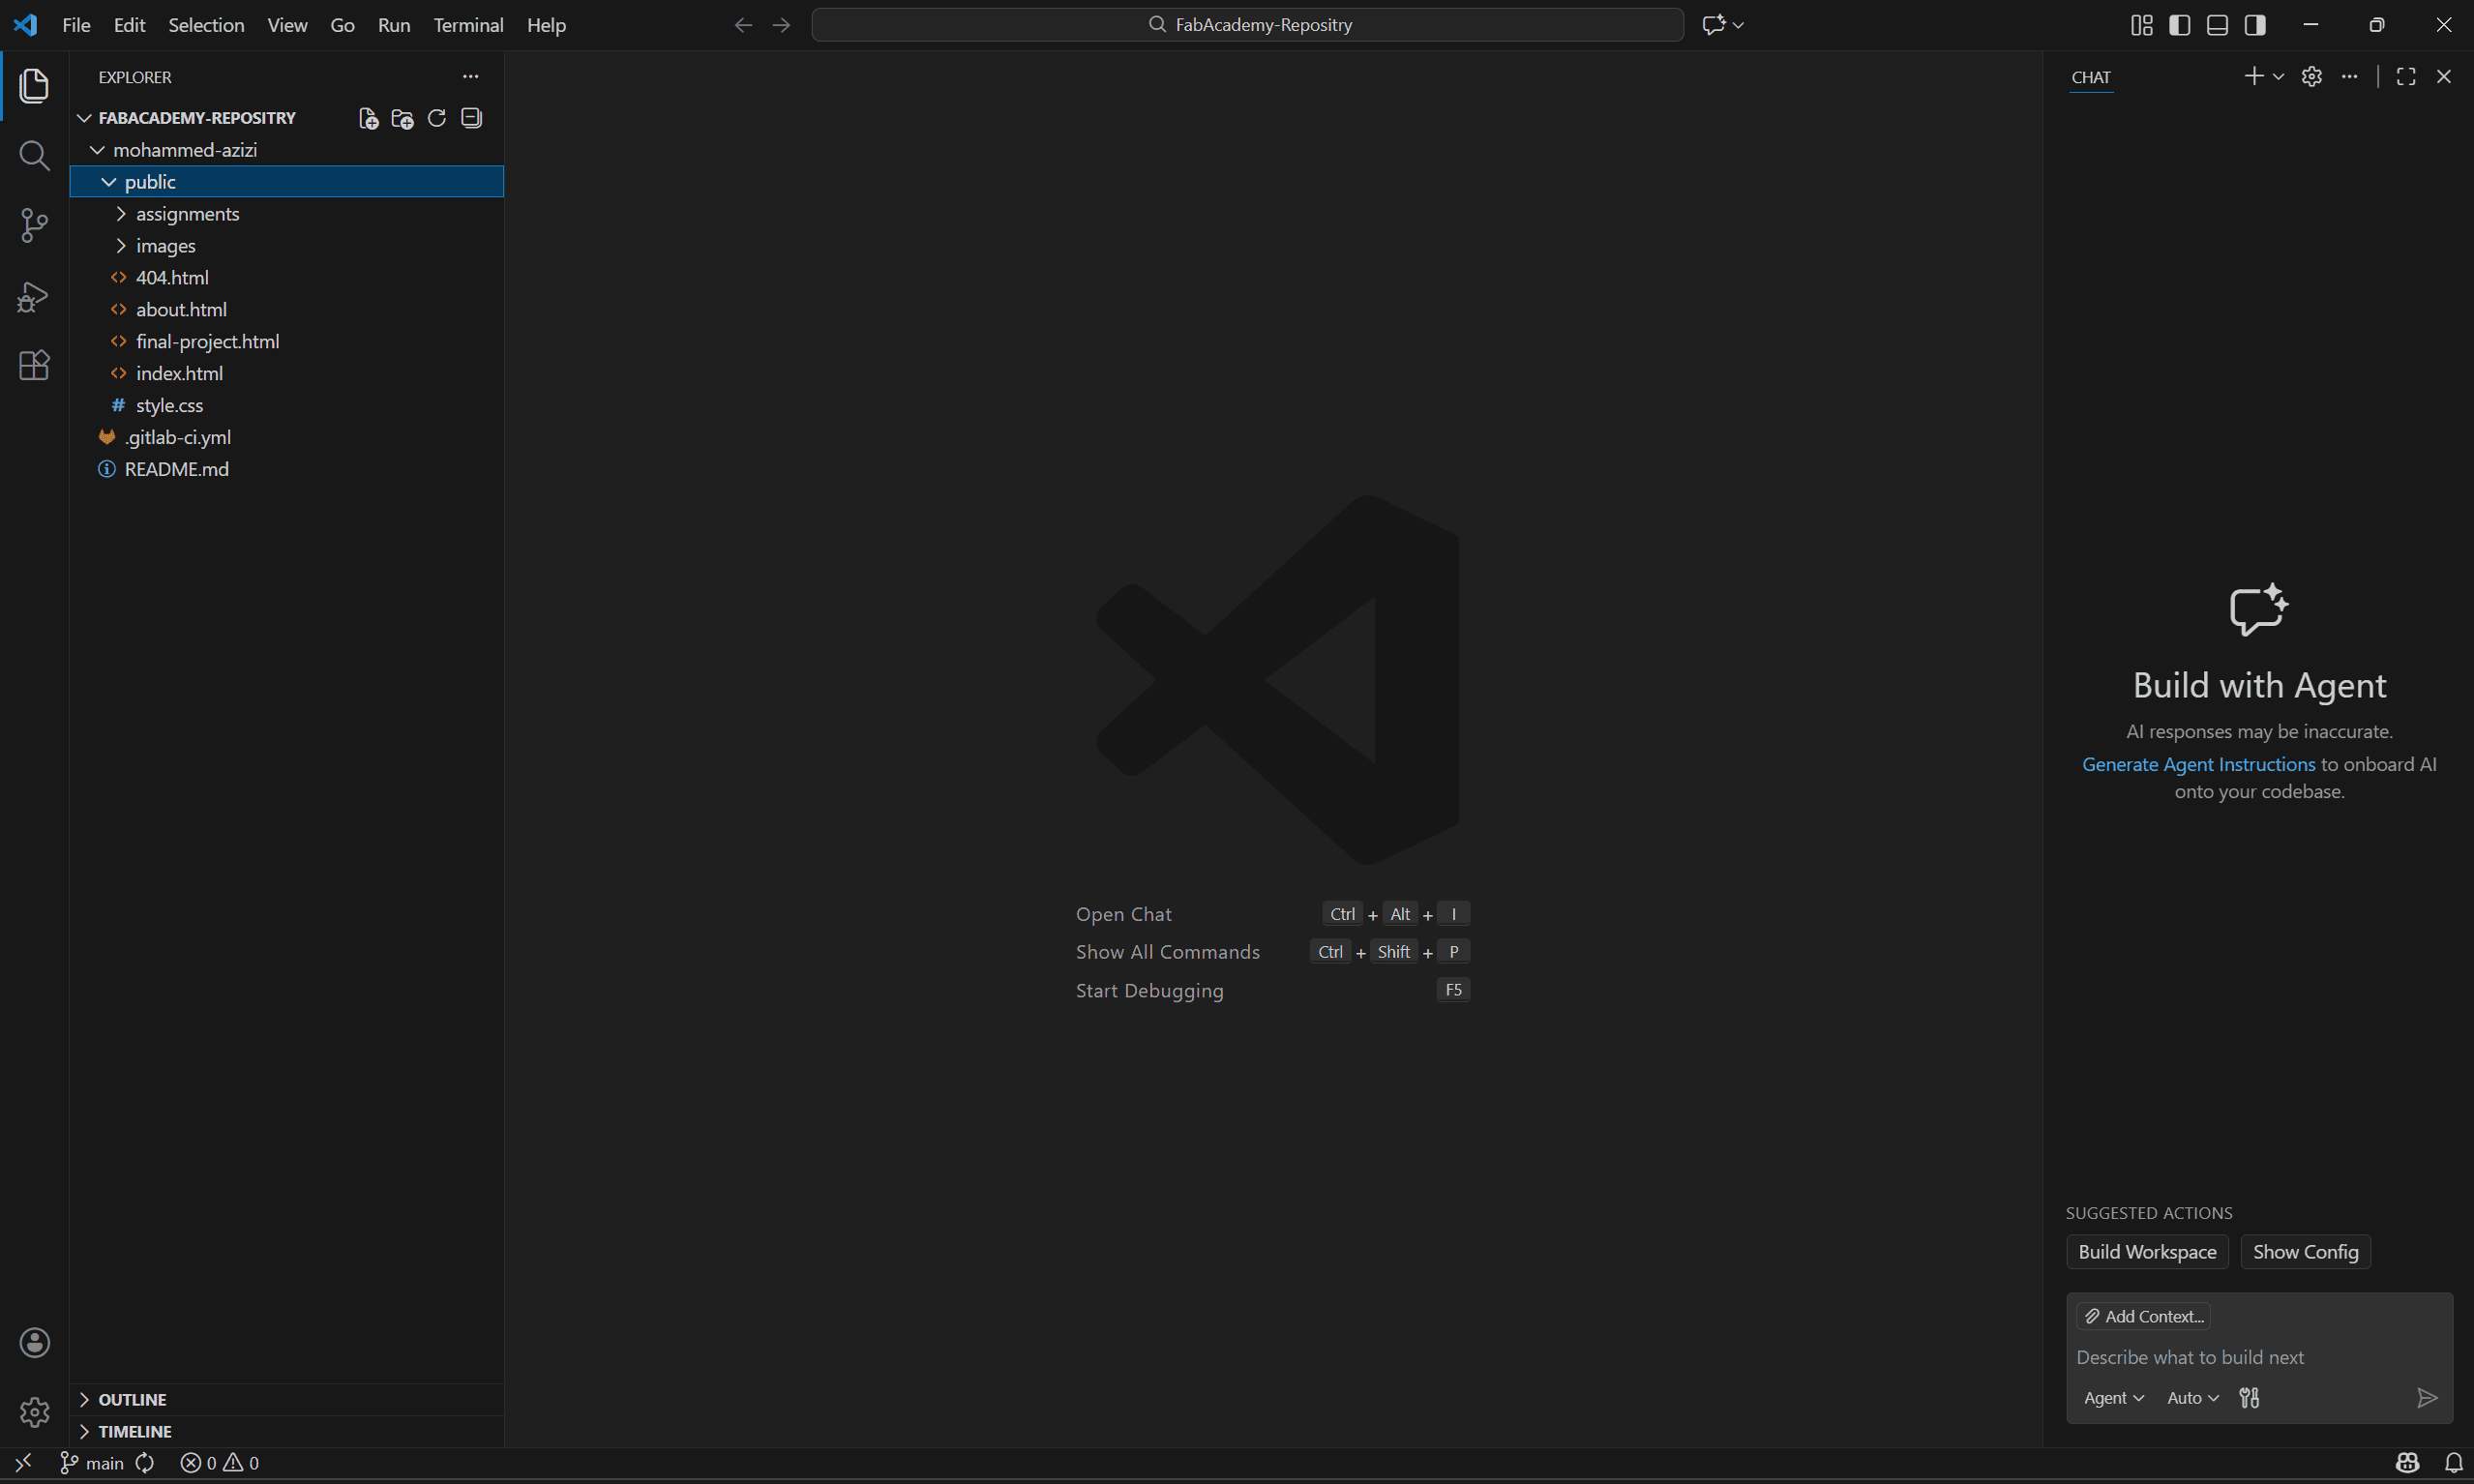Refresh the Explorer file tree
This screenshot has height=1484, width=2474.
click(436, 117)
